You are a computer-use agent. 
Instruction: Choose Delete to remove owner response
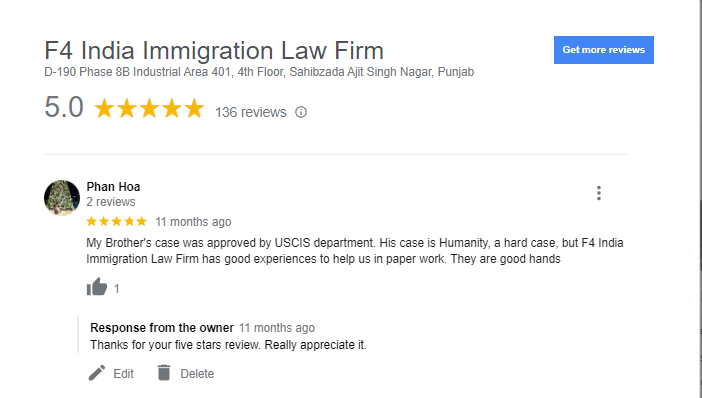pyautogui.click(x=197, y=374)
